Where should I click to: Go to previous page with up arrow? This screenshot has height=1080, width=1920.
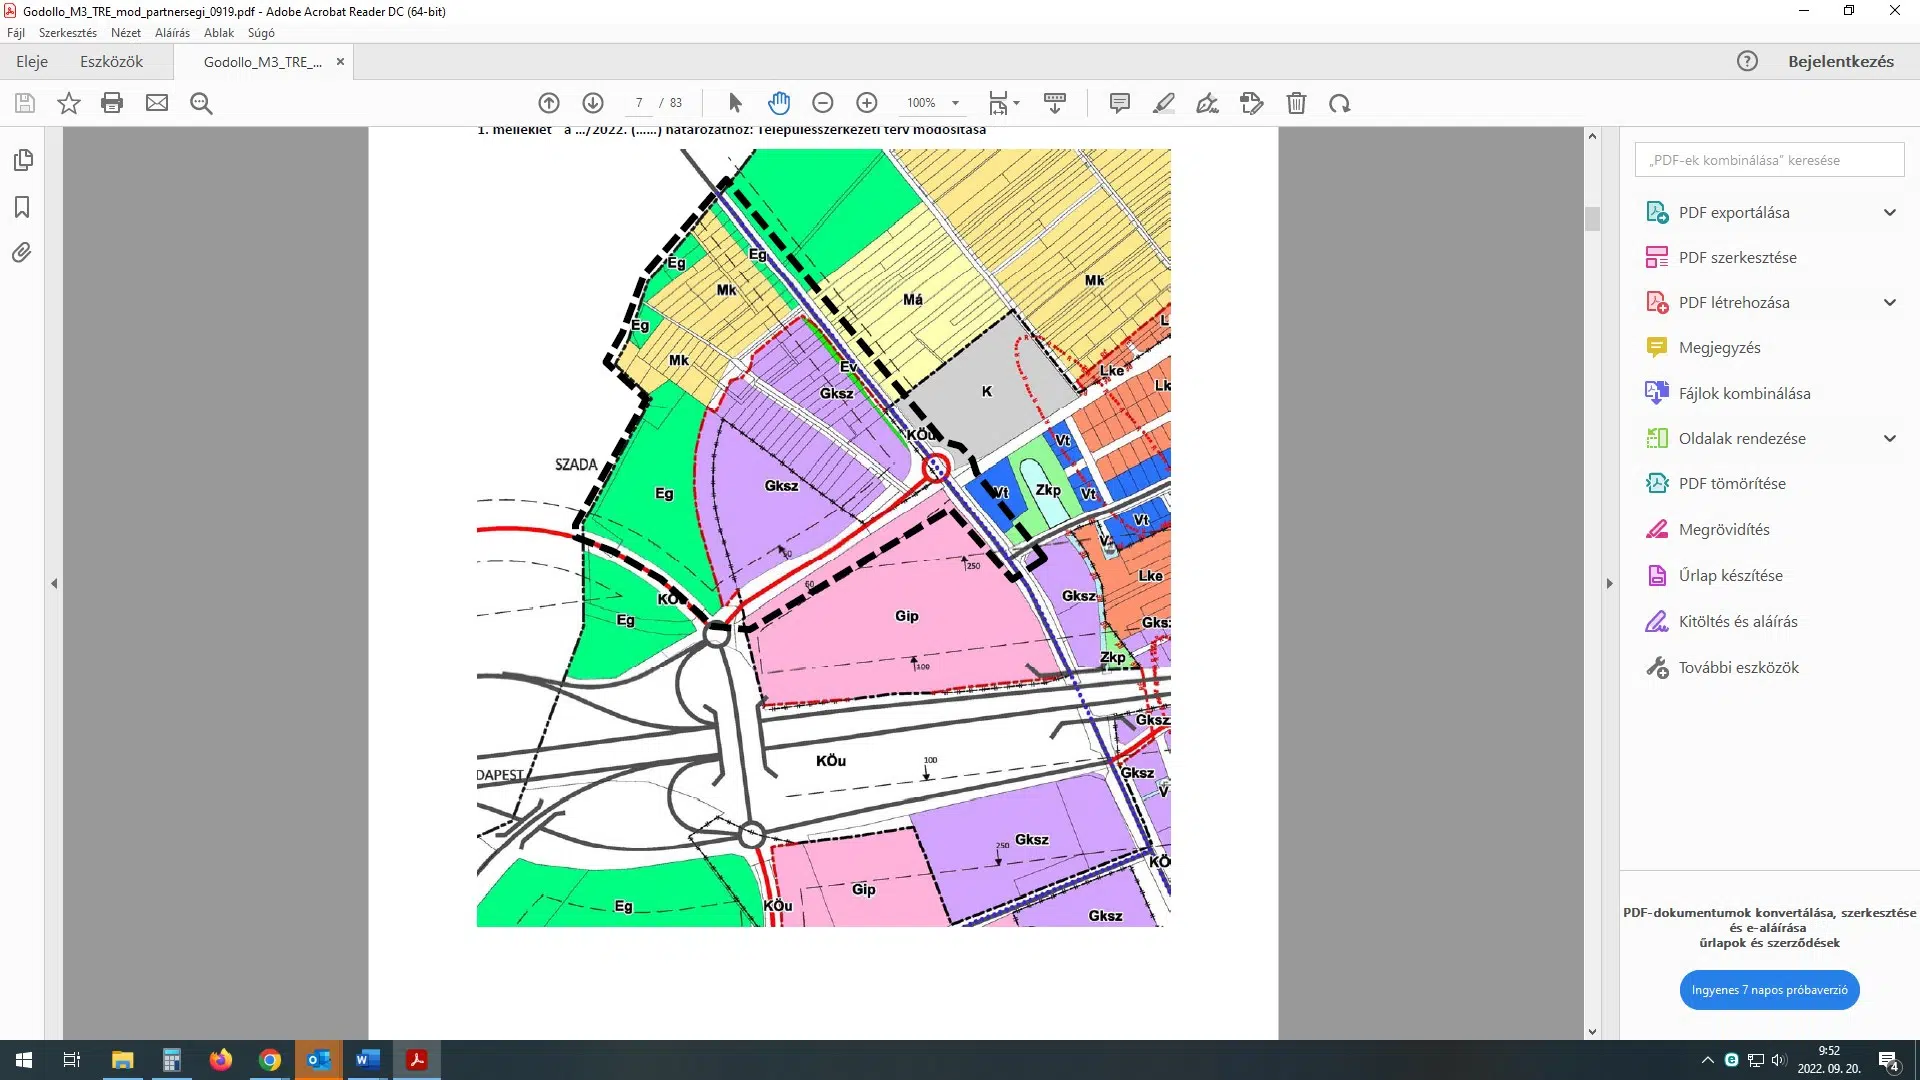(549, 103)
